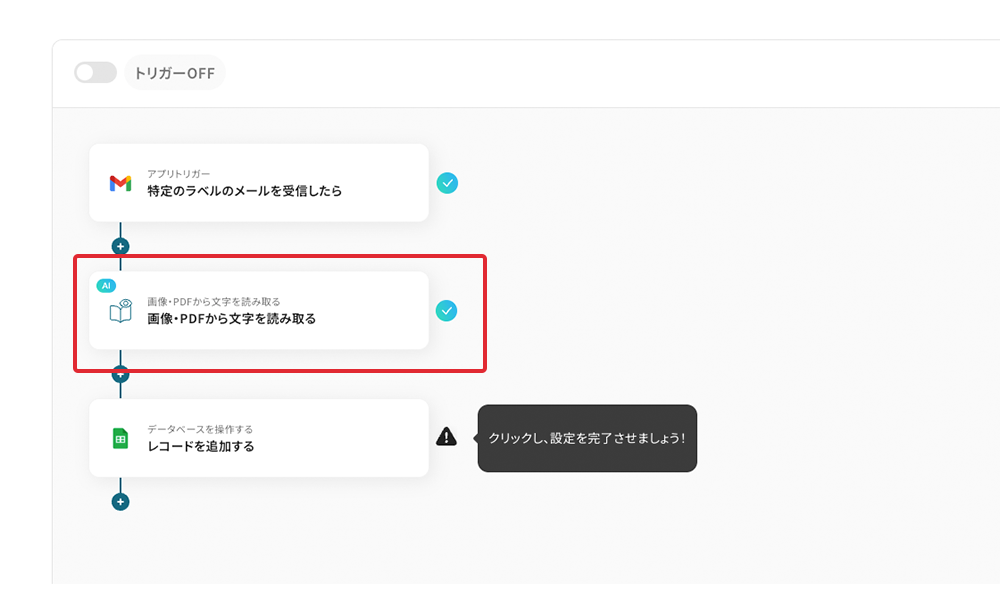Screen dimensions: 1000x592
Task: Click the warning triangle icon
Action: 446,437
